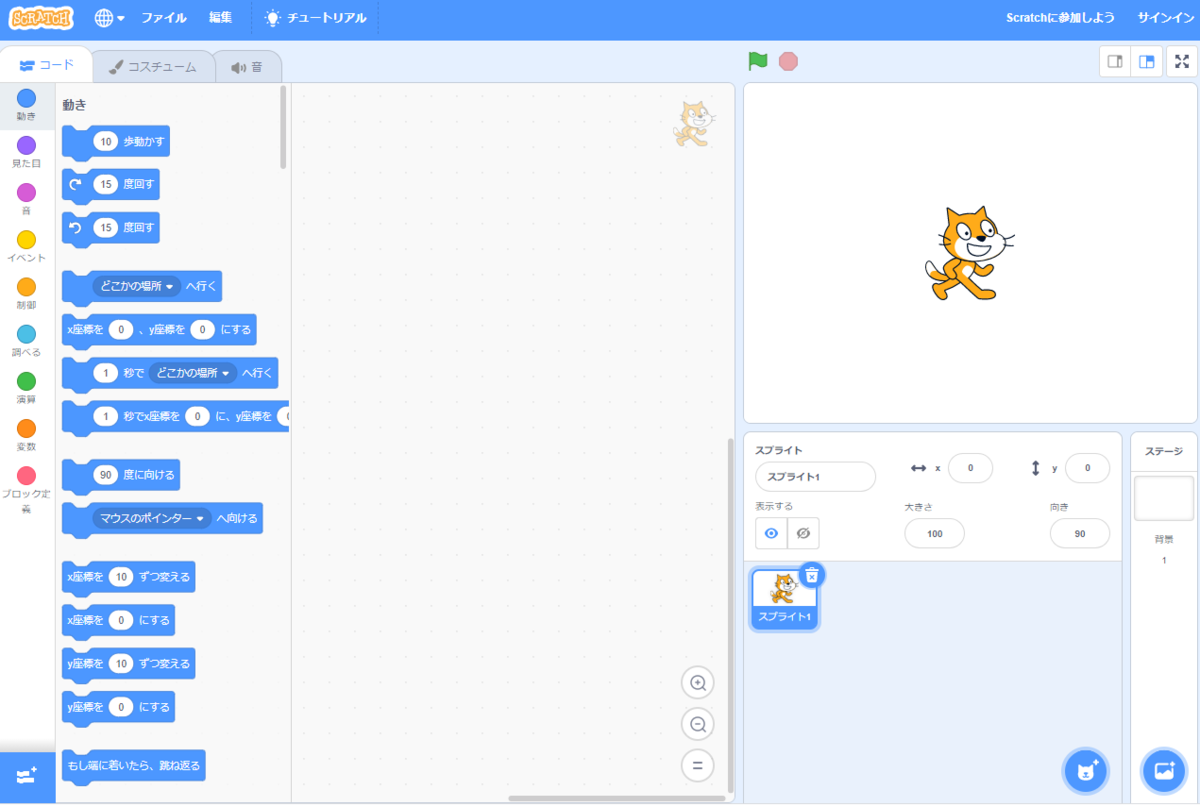
Task: Click the workspace horizontal scrollbar
Action: (617, 798)
